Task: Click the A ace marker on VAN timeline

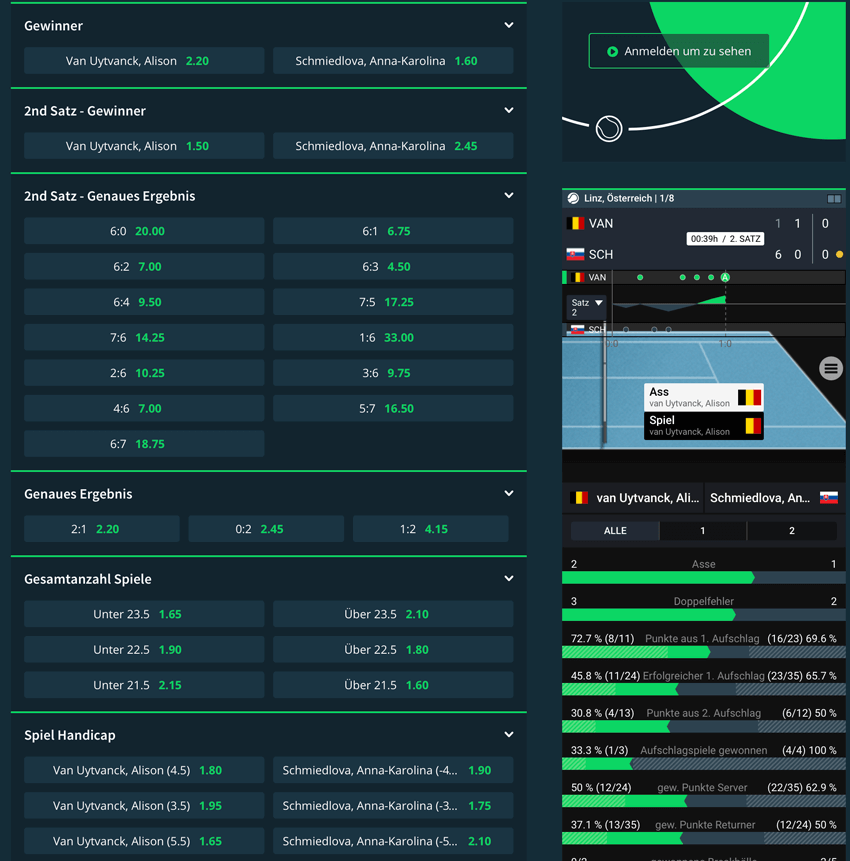Action: tap(725, 277)
